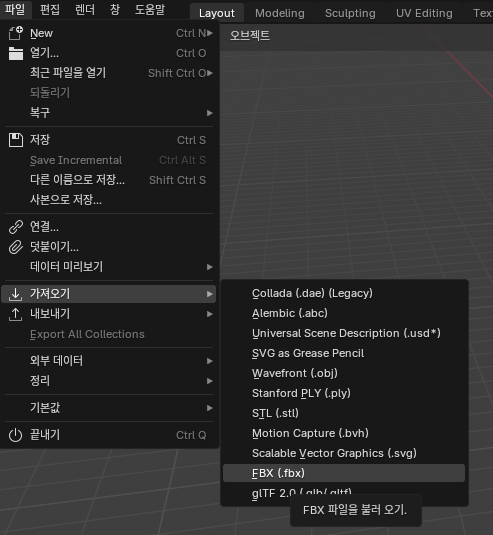Select 저장 to save the file
Screen dimensions: 493x535
108,140
